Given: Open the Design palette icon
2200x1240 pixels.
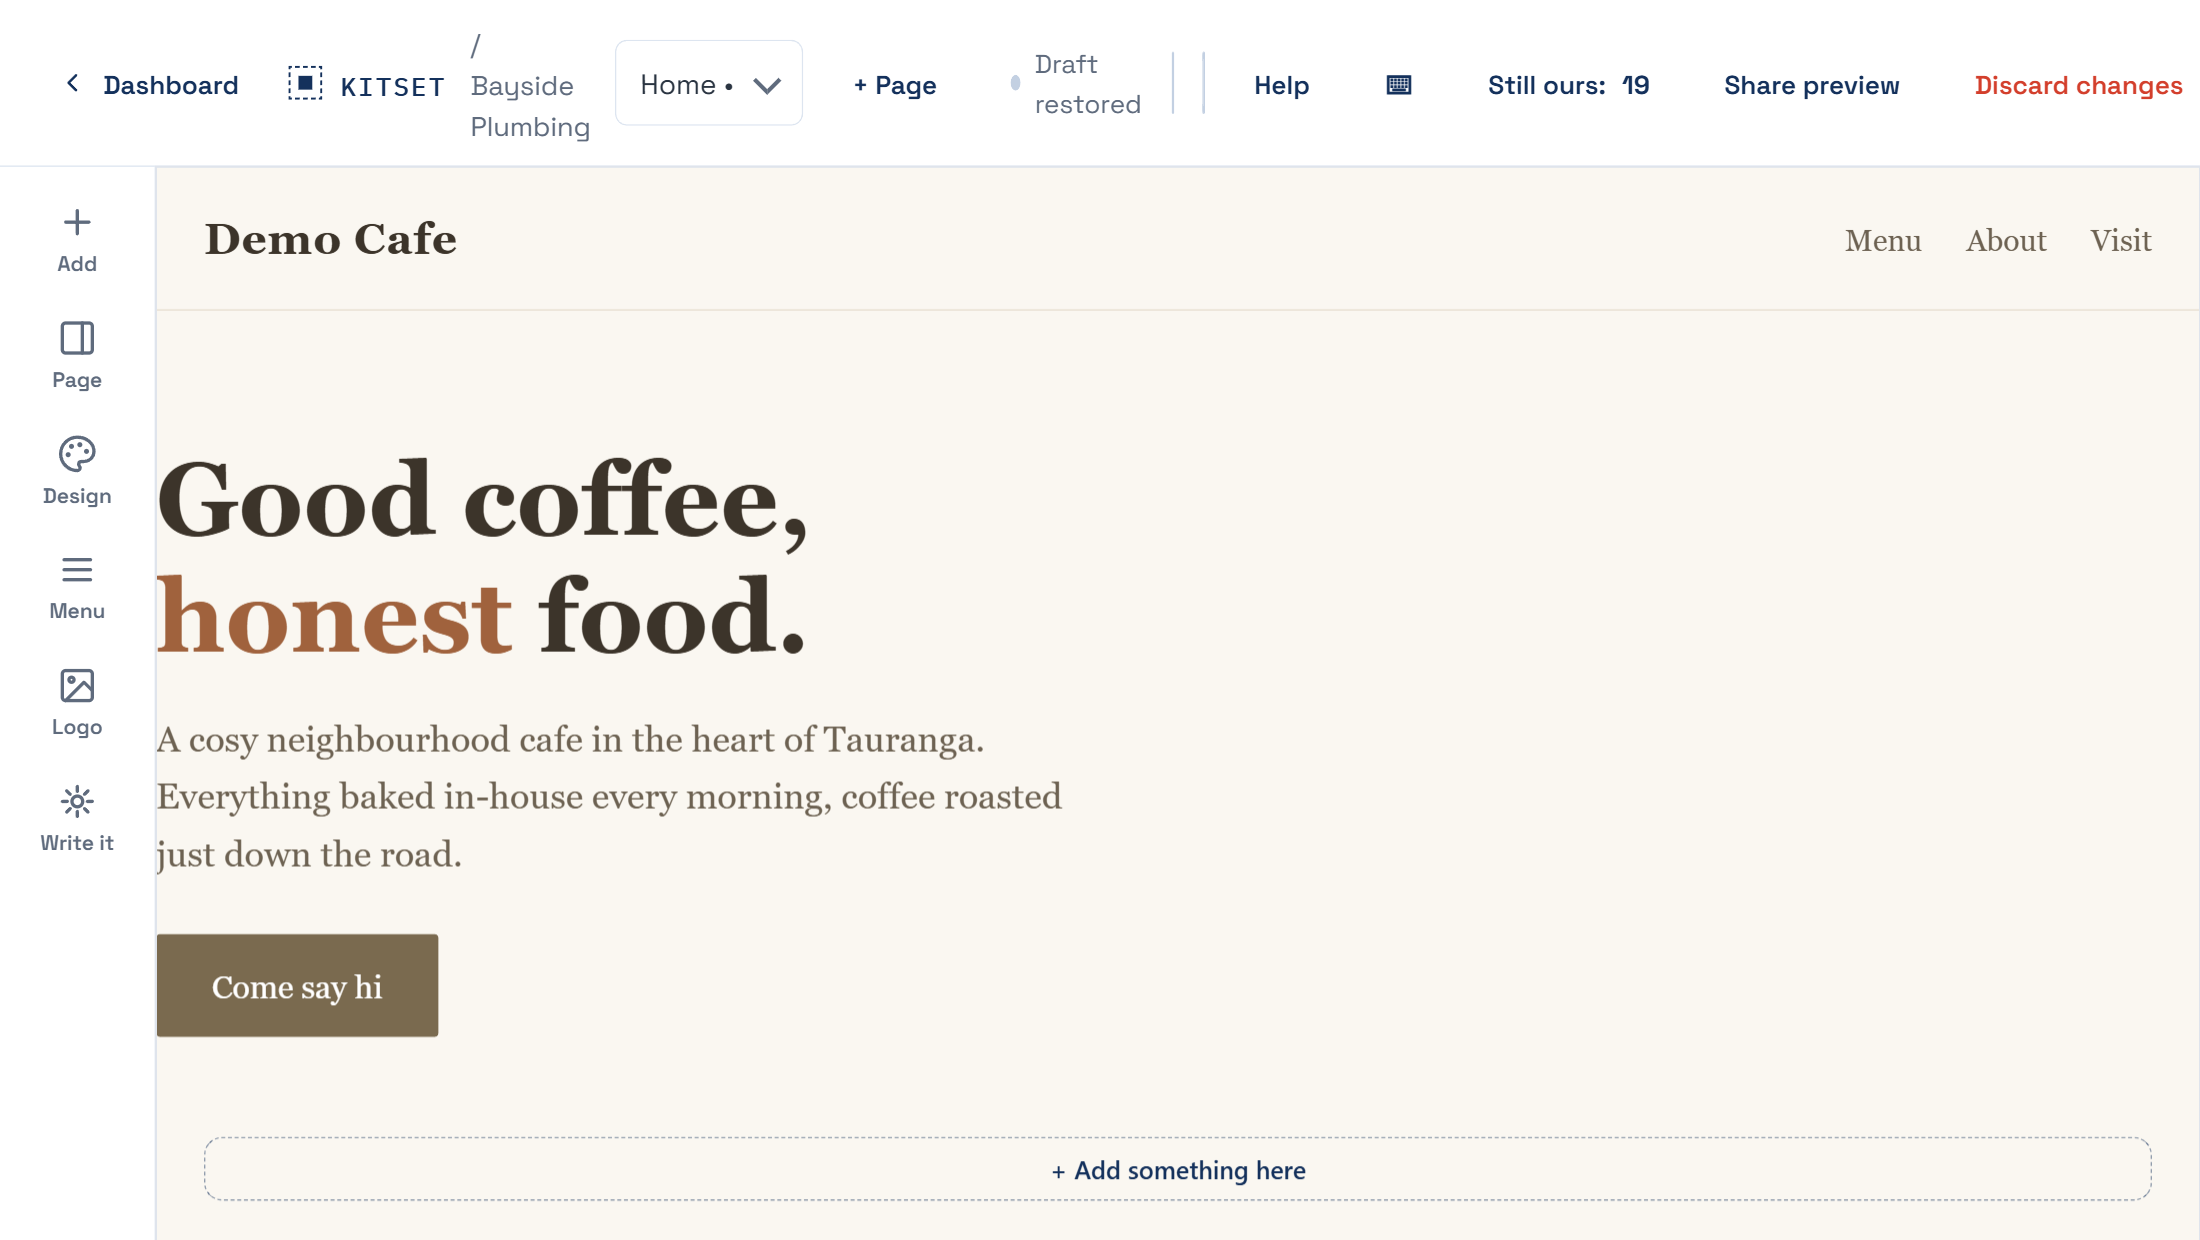Looking at the screenshot, I should tap(77, 454).
